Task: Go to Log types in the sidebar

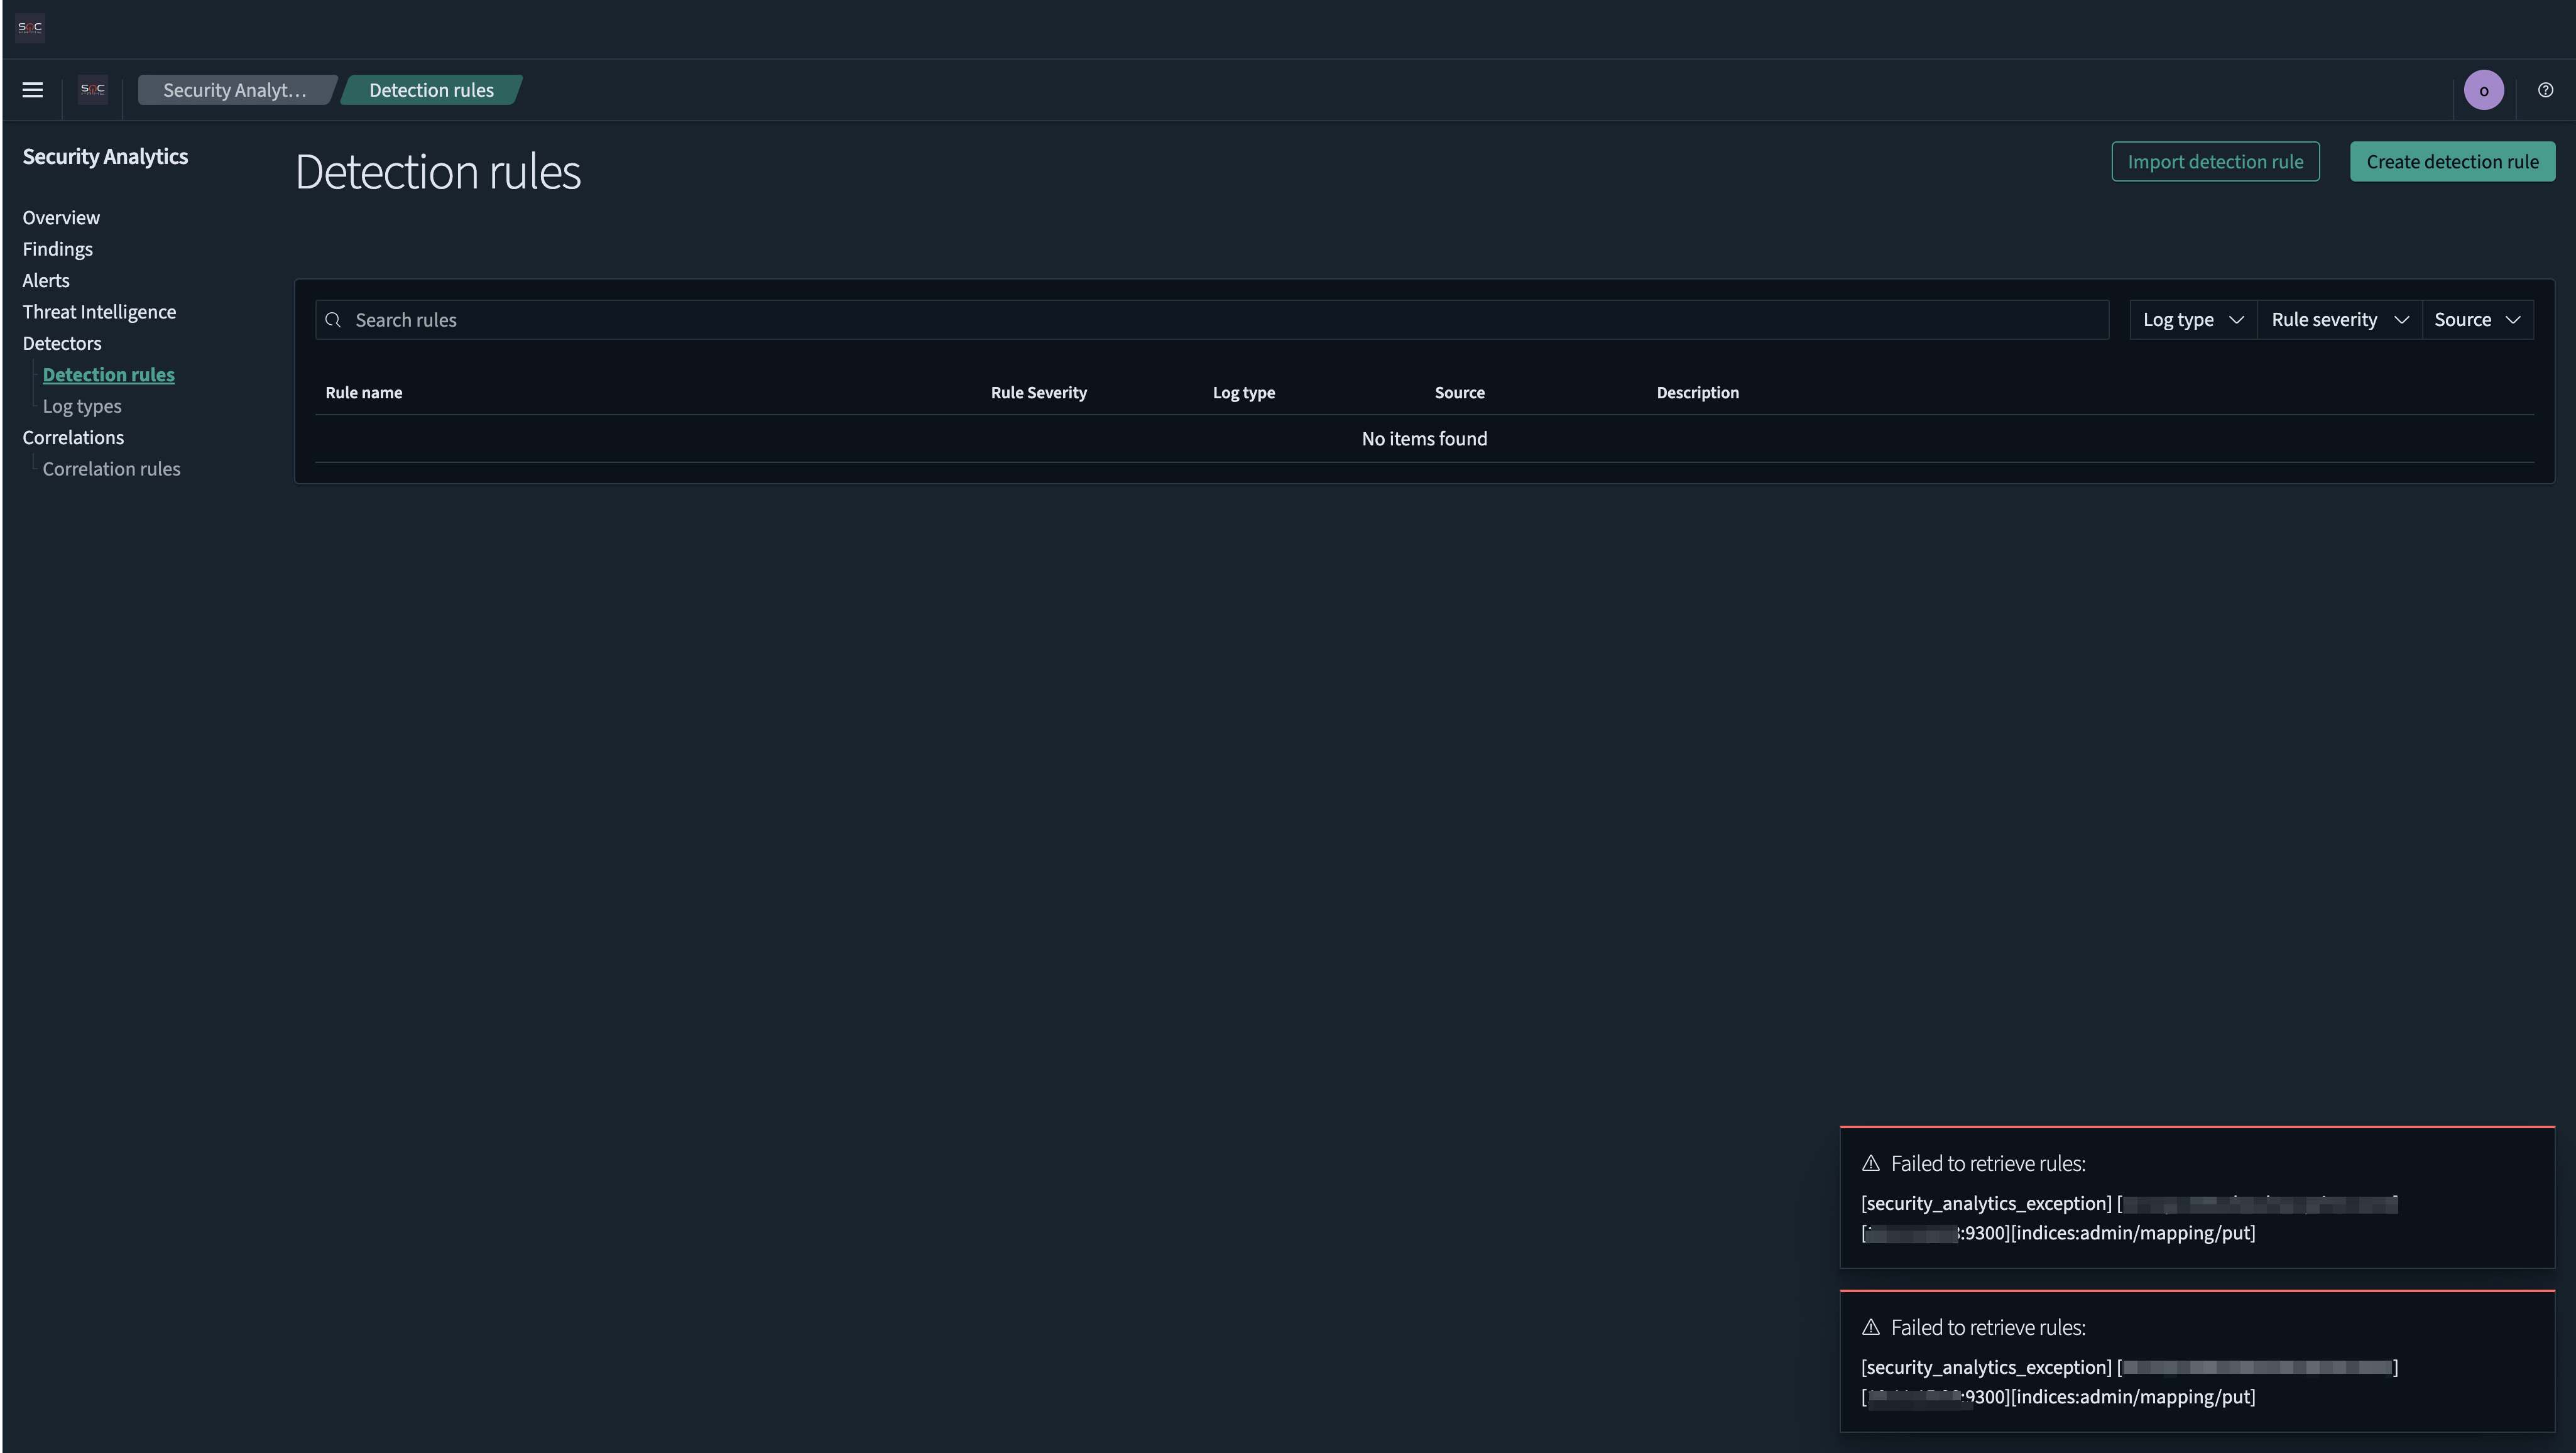Action: [x=82, y=406]
